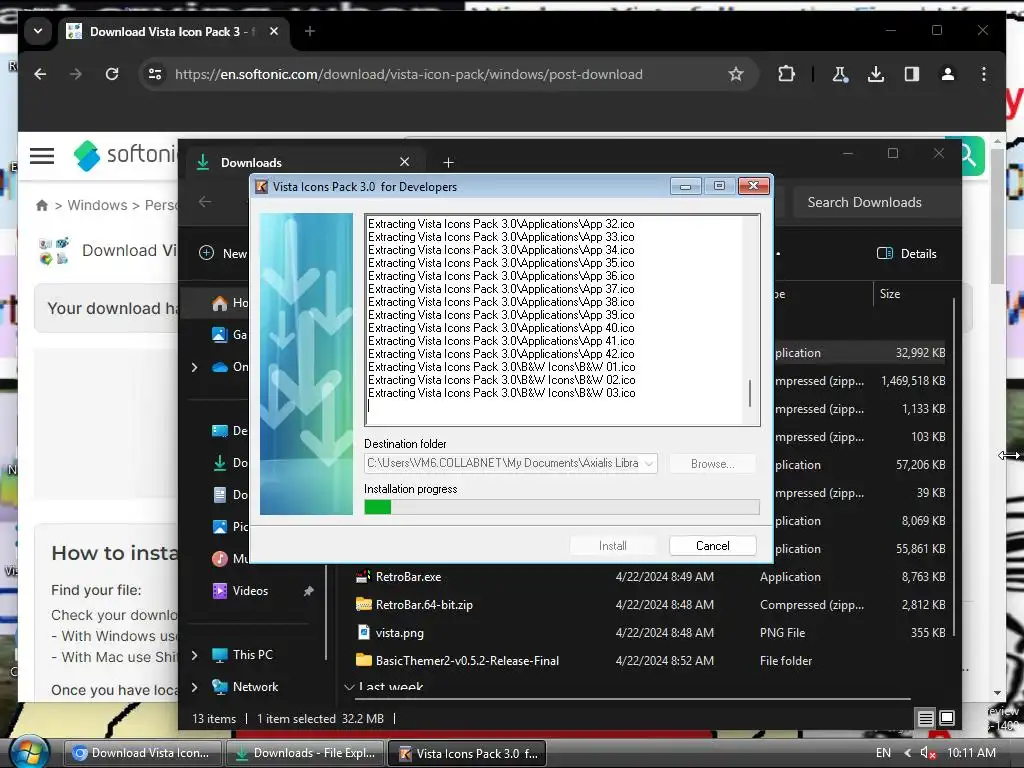
Task: Switch to Downloads File Explorer taskbar button
Action: pyautogui.click(x=305, y=753)
